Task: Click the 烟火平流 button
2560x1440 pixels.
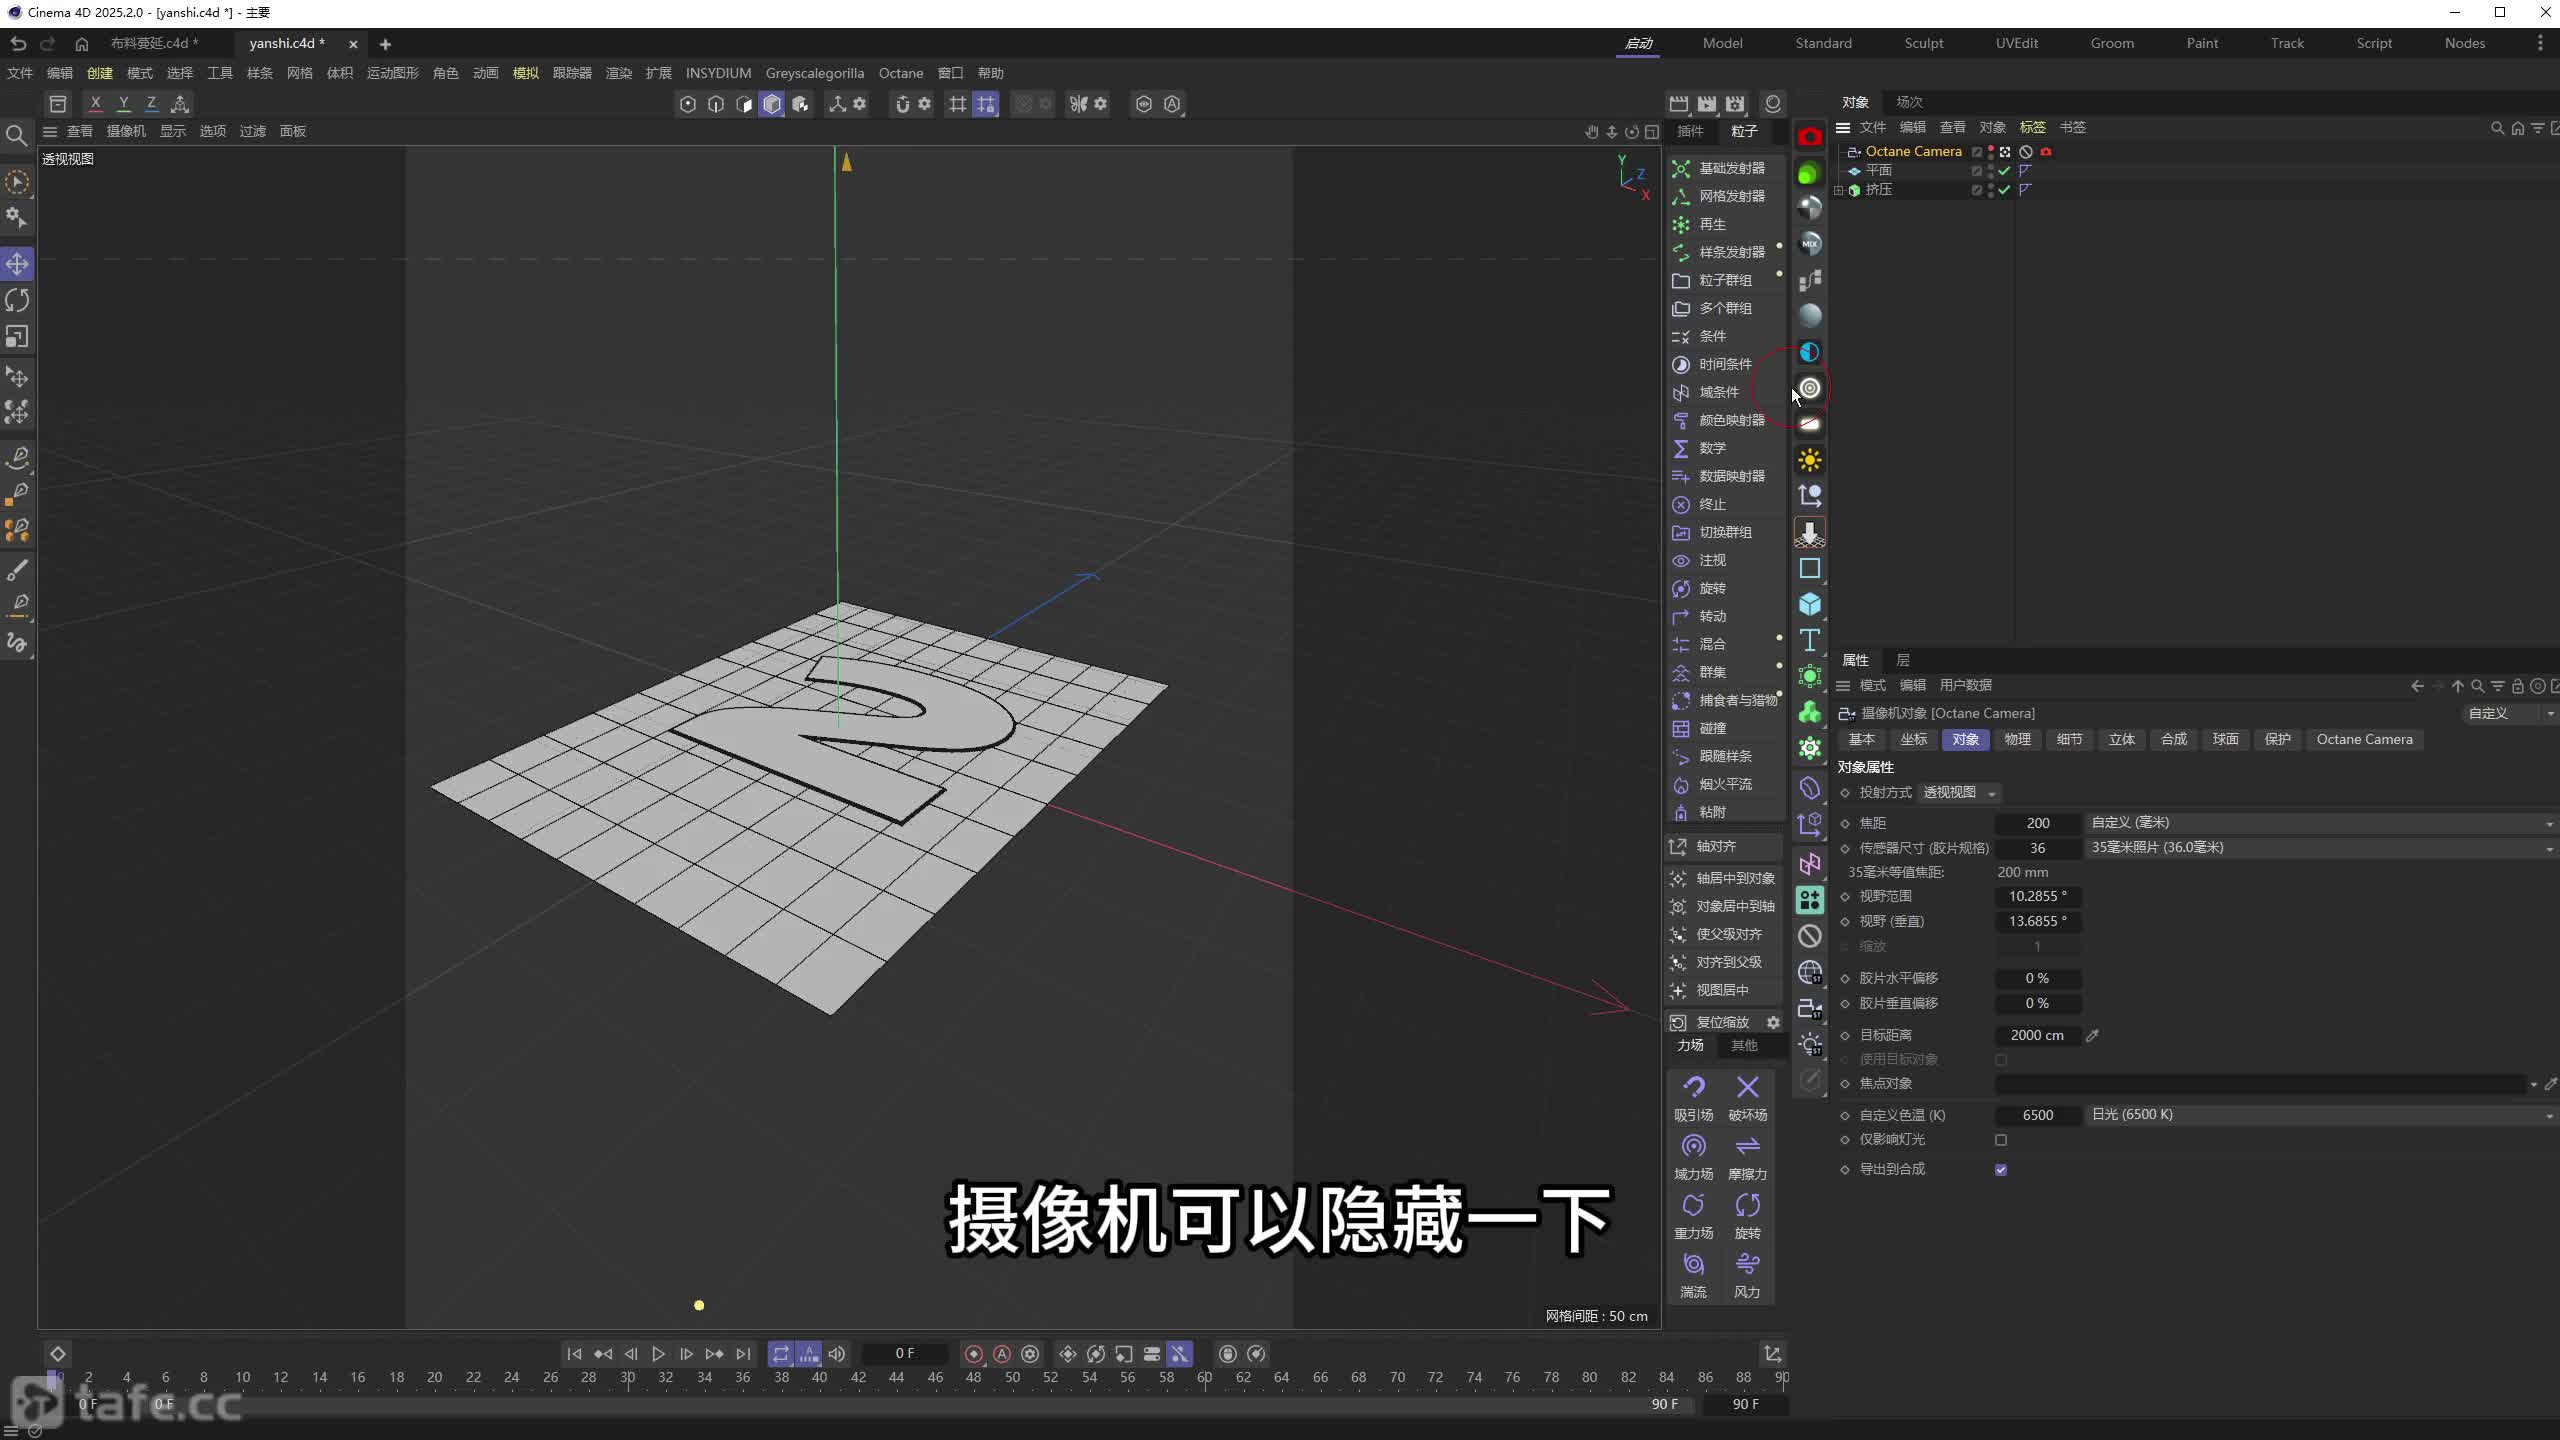Action: click(x=1726, y=784)
